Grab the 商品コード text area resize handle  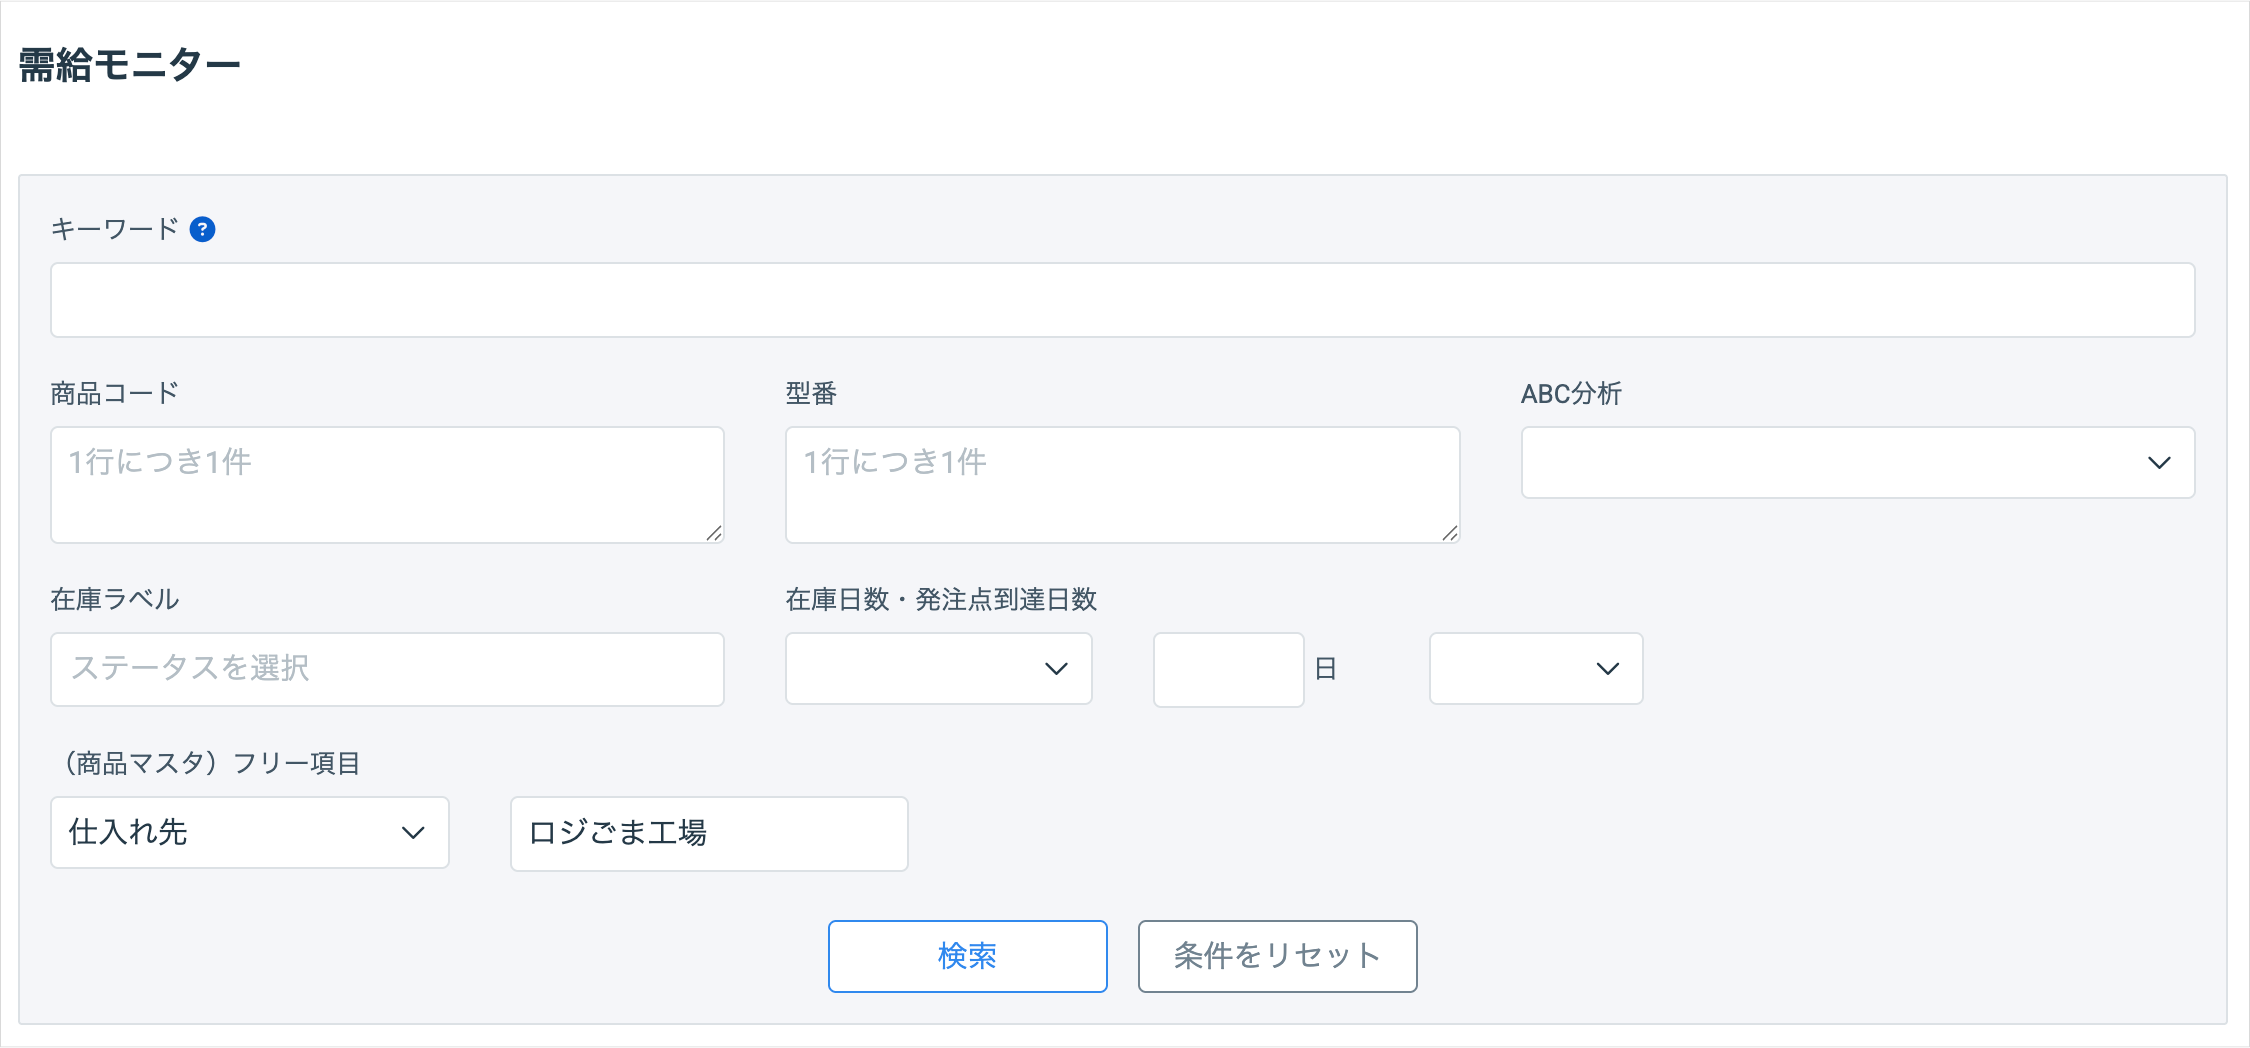(x=714, y=534)
